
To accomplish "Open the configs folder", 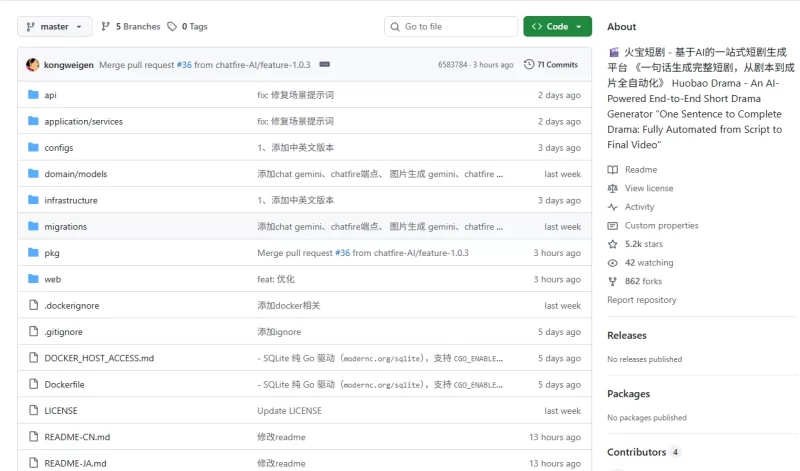I will pos(59,147).
